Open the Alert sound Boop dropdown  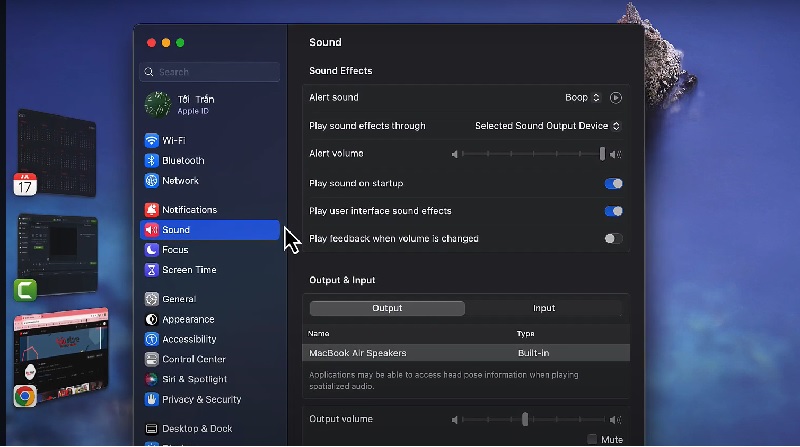click(x=582, y=98)
